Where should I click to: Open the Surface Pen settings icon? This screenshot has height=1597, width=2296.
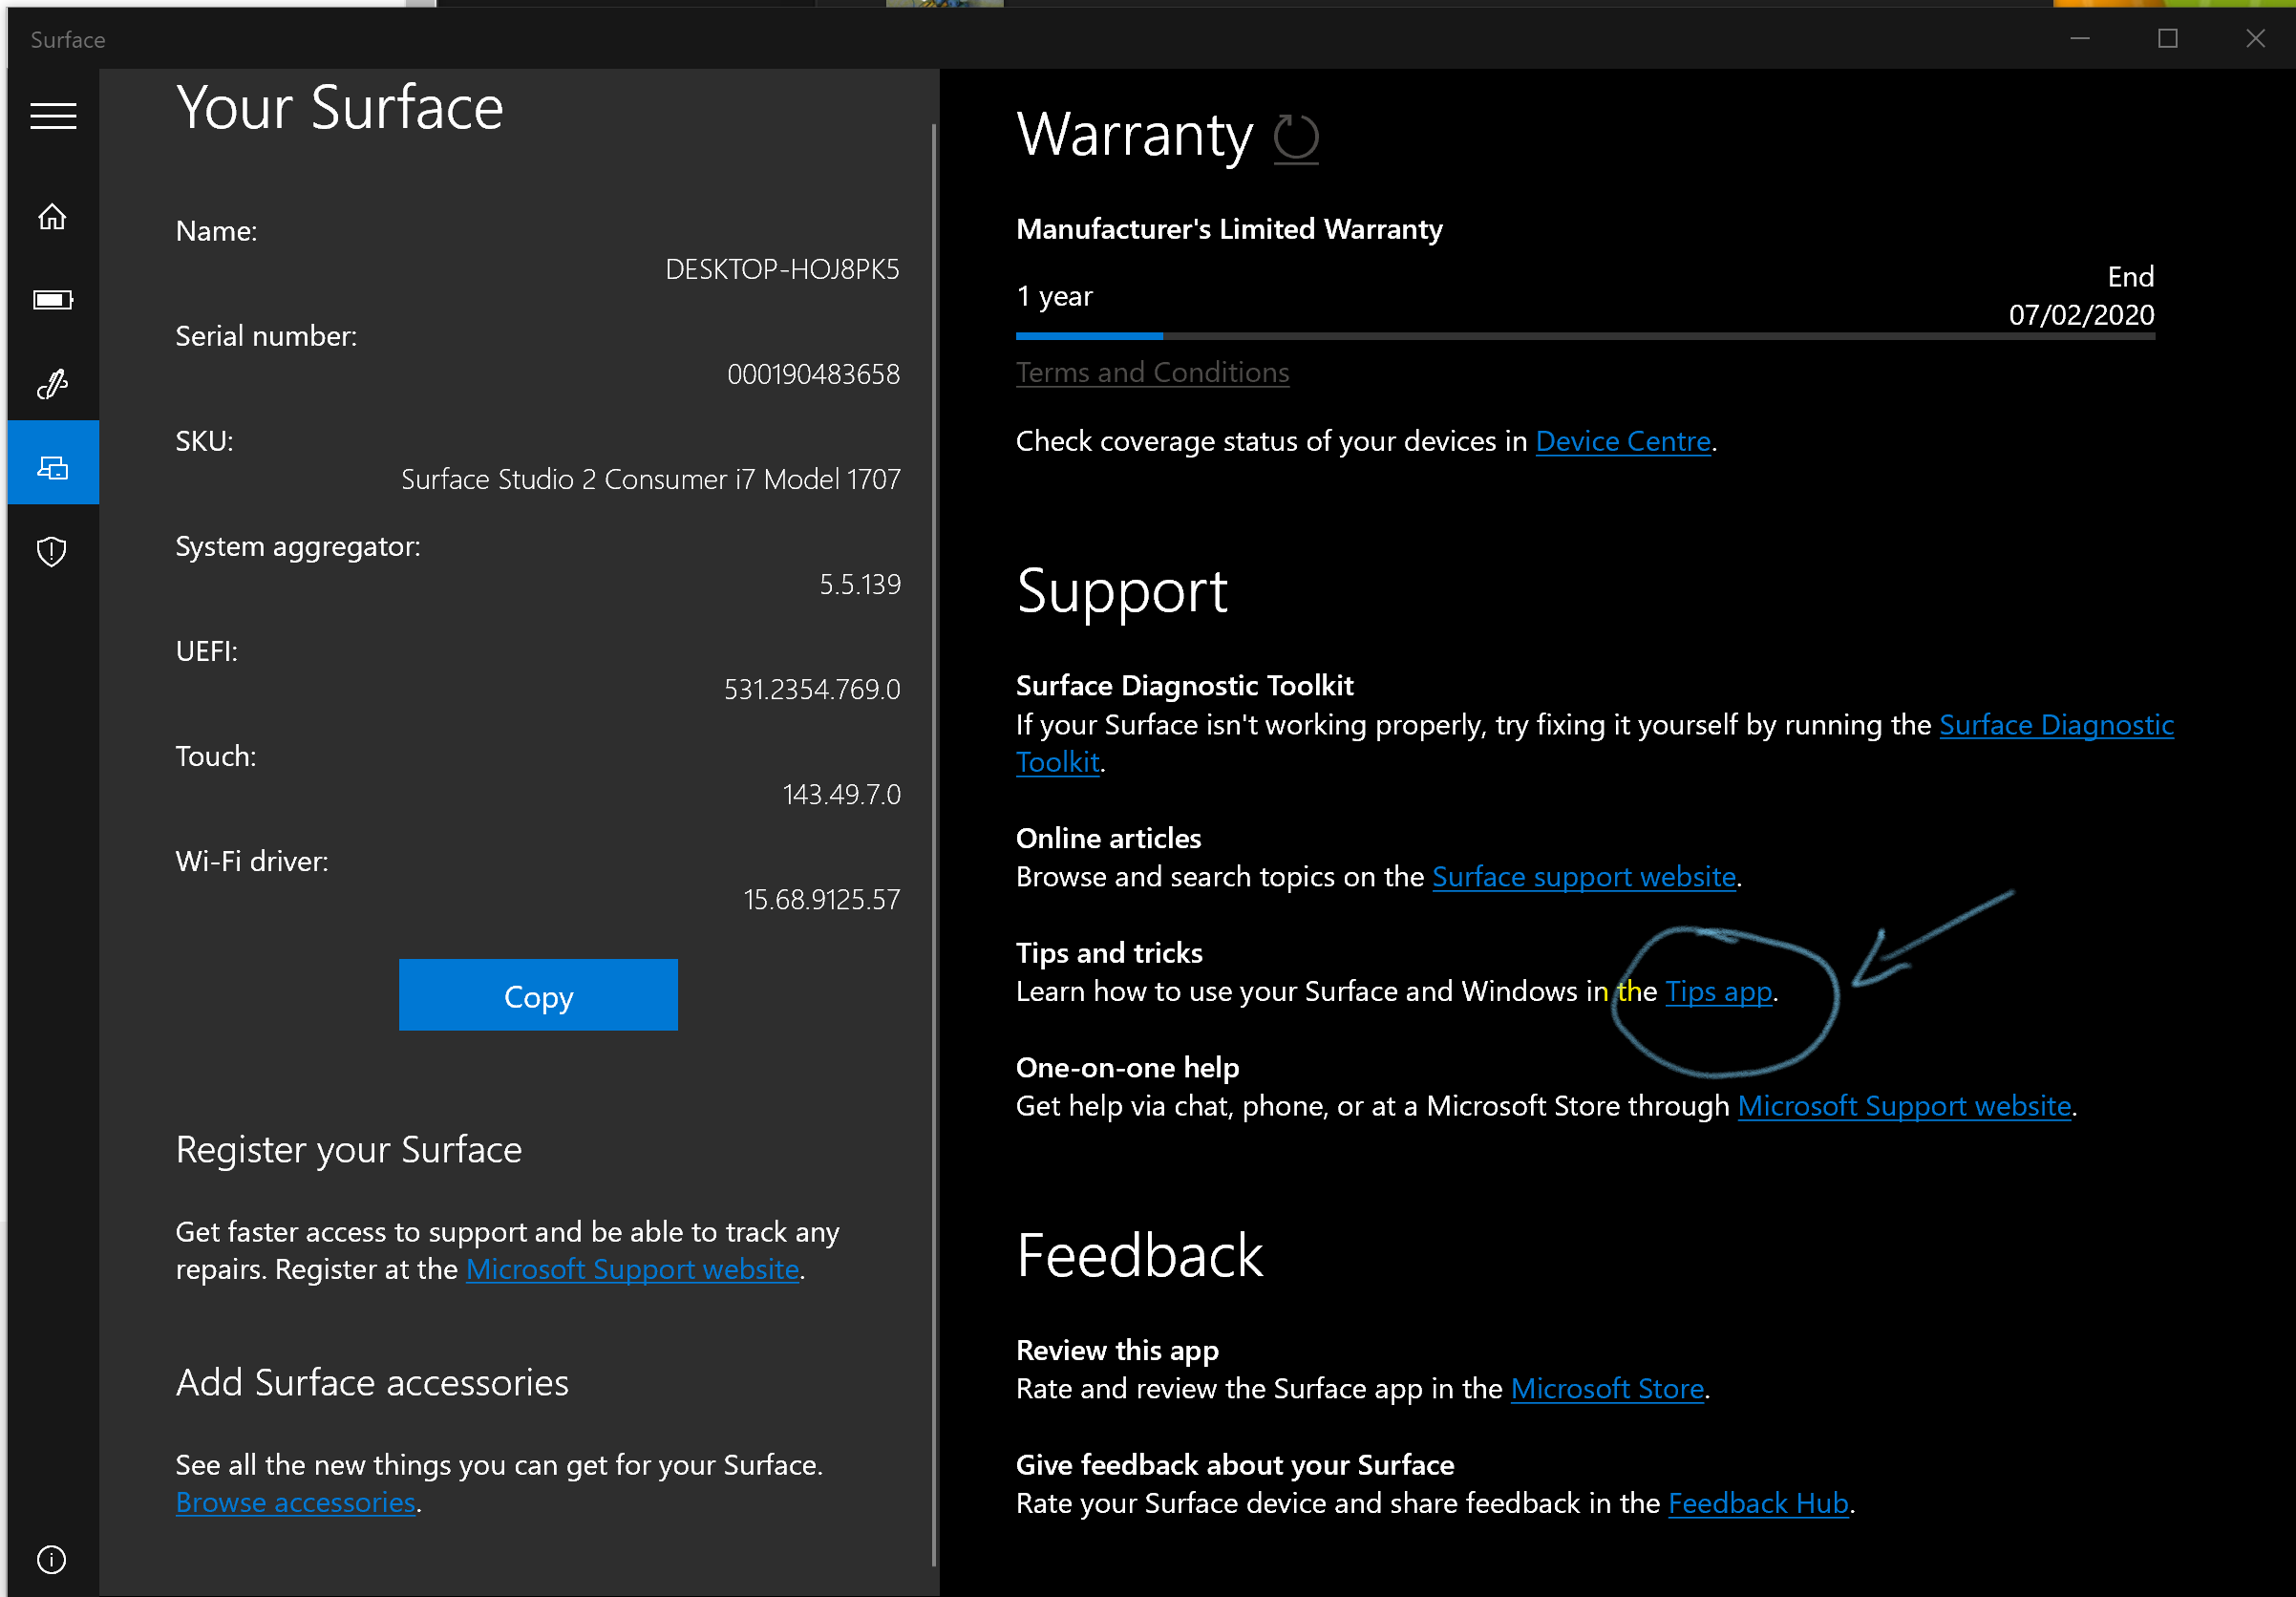(x=52, y=384)
